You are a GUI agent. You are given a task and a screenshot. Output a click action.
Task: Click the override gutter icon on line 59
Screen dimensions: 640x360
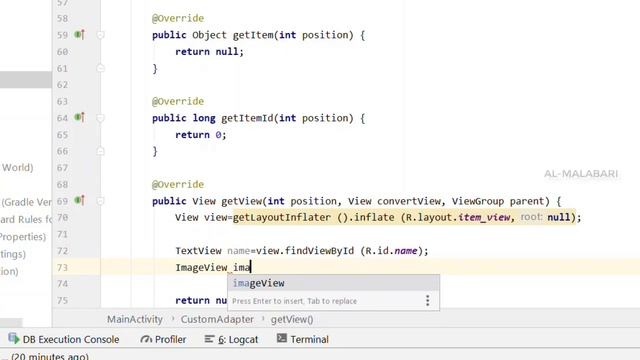pos(80,35)
